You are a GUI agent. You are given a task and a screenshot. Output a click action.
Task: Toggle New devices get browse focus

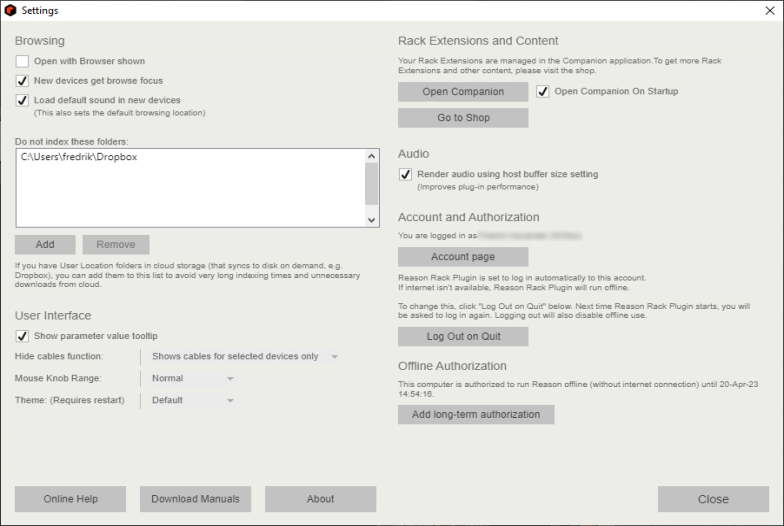(22, 80)
